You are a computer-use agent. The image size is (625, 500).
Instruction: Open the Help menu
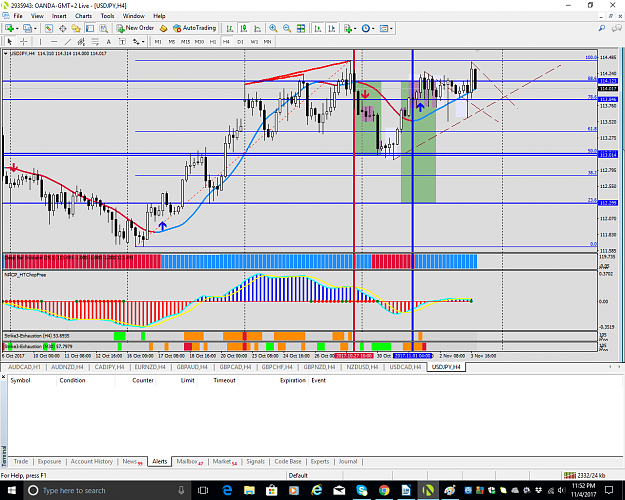pyautogui.click(x=159, y=16)
